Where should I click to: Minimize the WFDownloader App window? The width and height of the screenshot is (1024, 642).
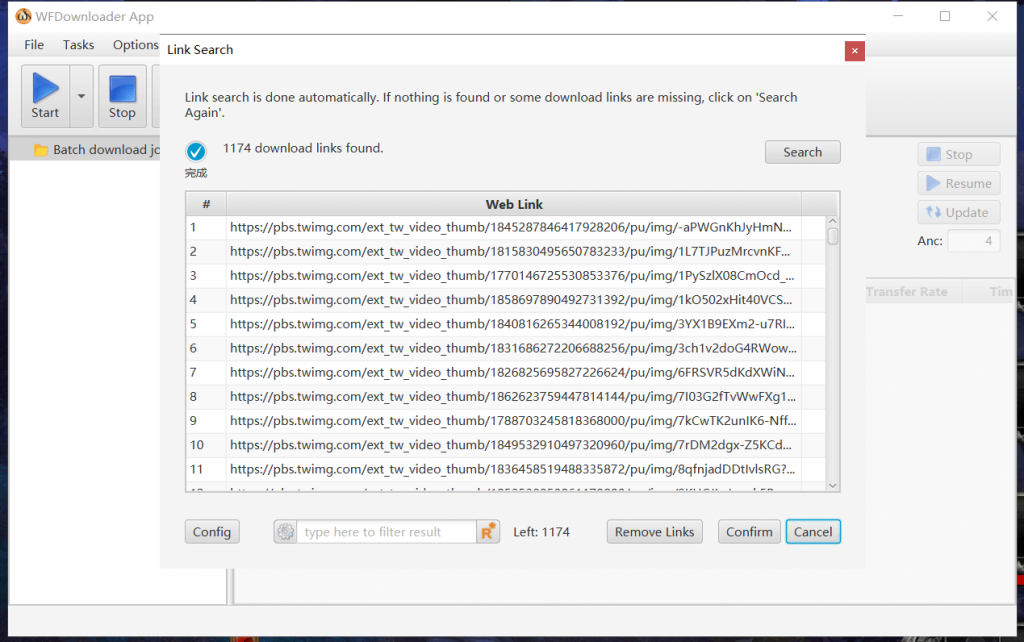point(898,16)
